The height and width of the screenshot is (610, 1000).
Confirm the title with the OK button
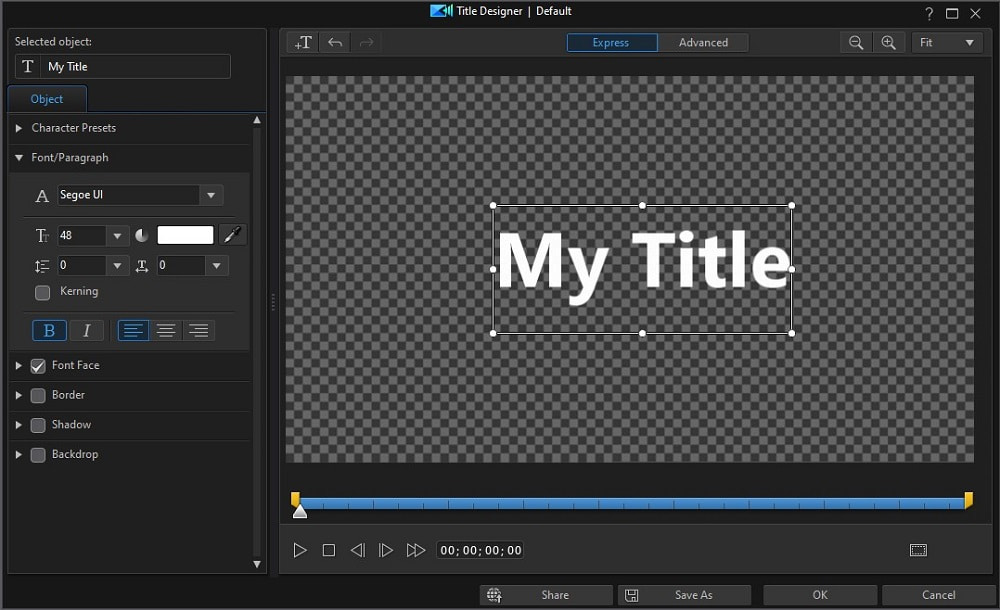820,594
